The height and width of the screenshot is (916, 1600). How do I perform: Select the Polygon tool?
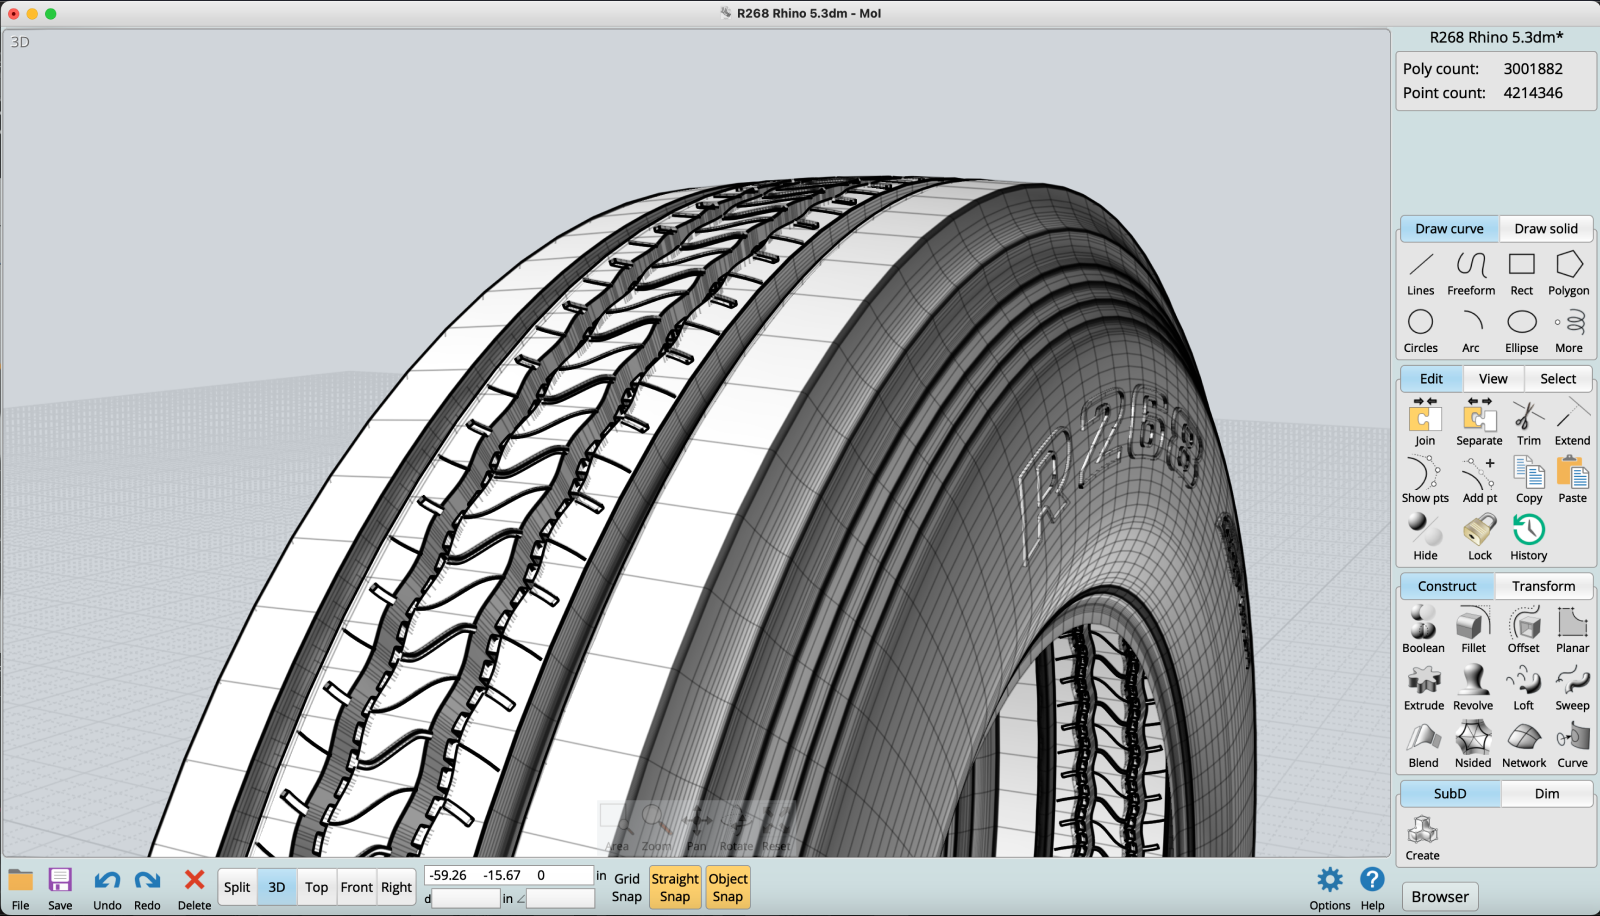pos(1568,274)
